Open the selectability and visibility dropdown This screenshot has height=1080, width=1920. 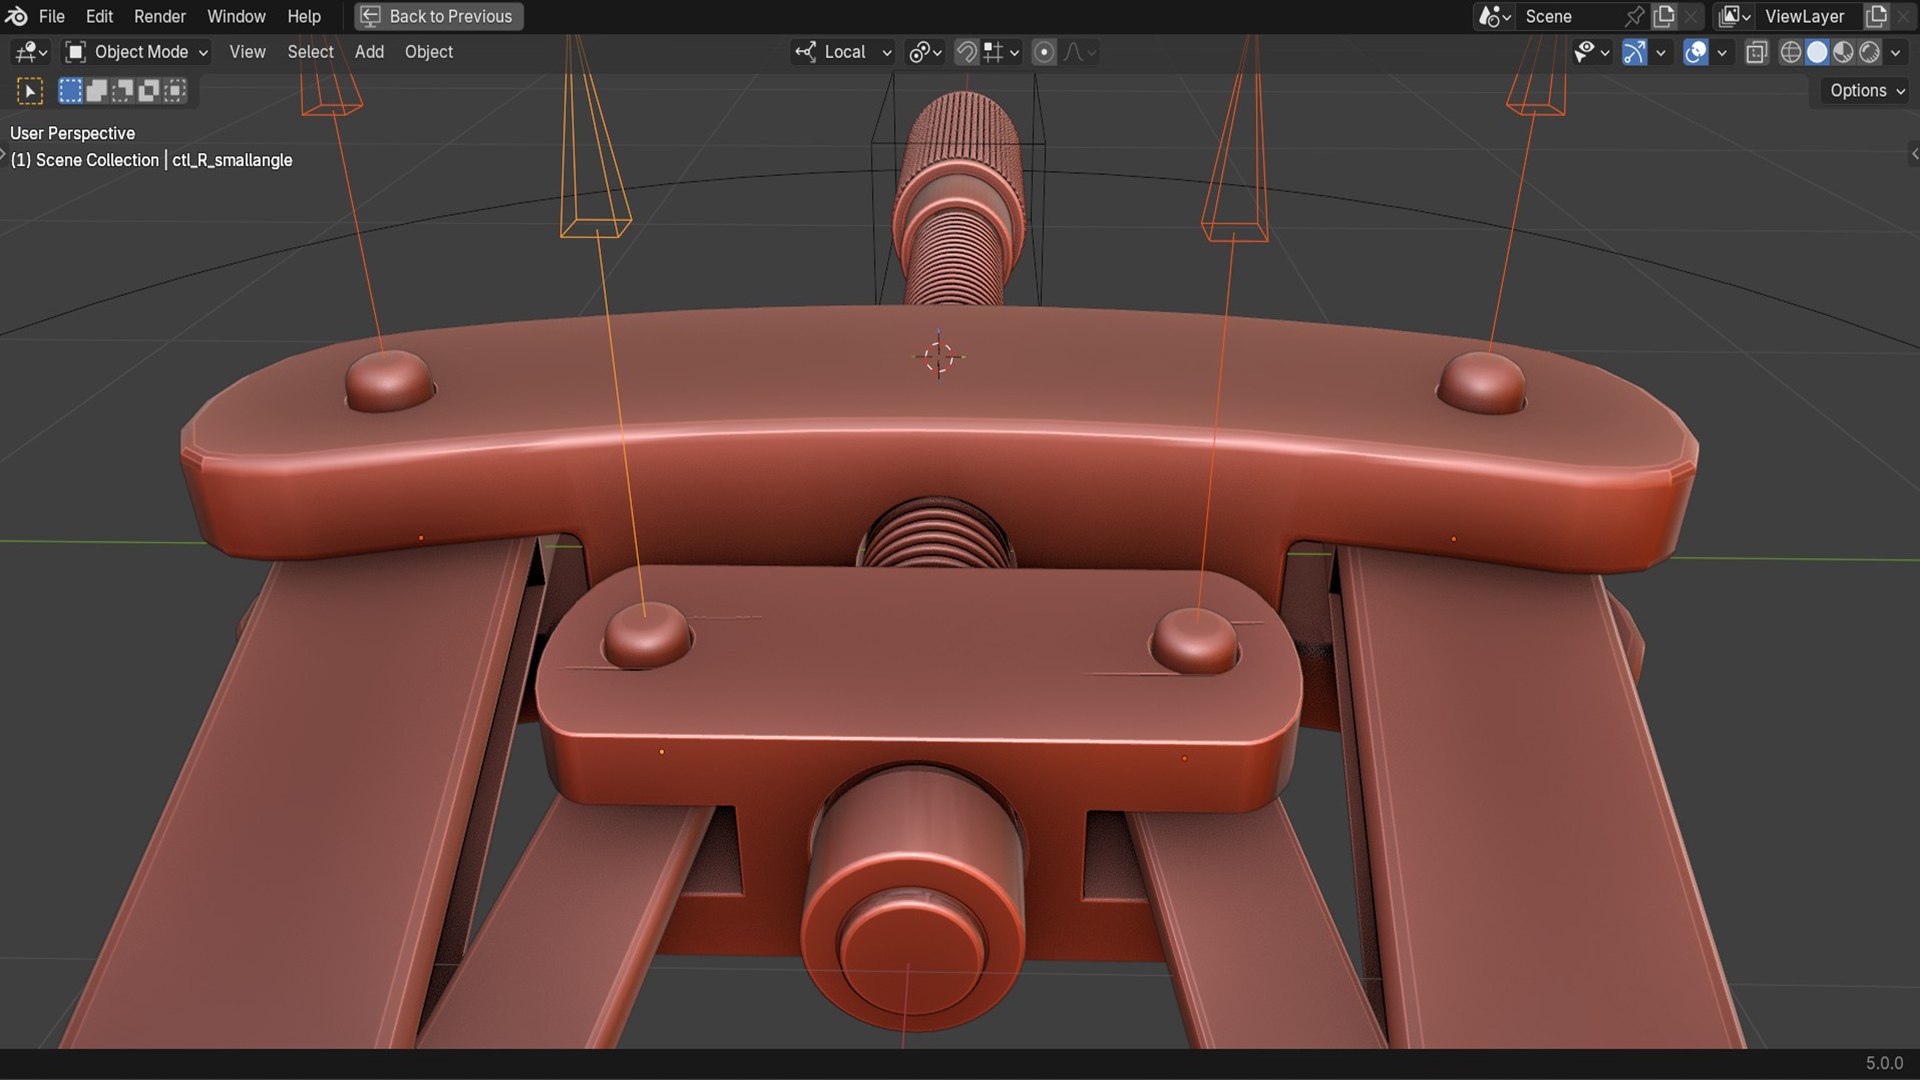click(1591, 52)
